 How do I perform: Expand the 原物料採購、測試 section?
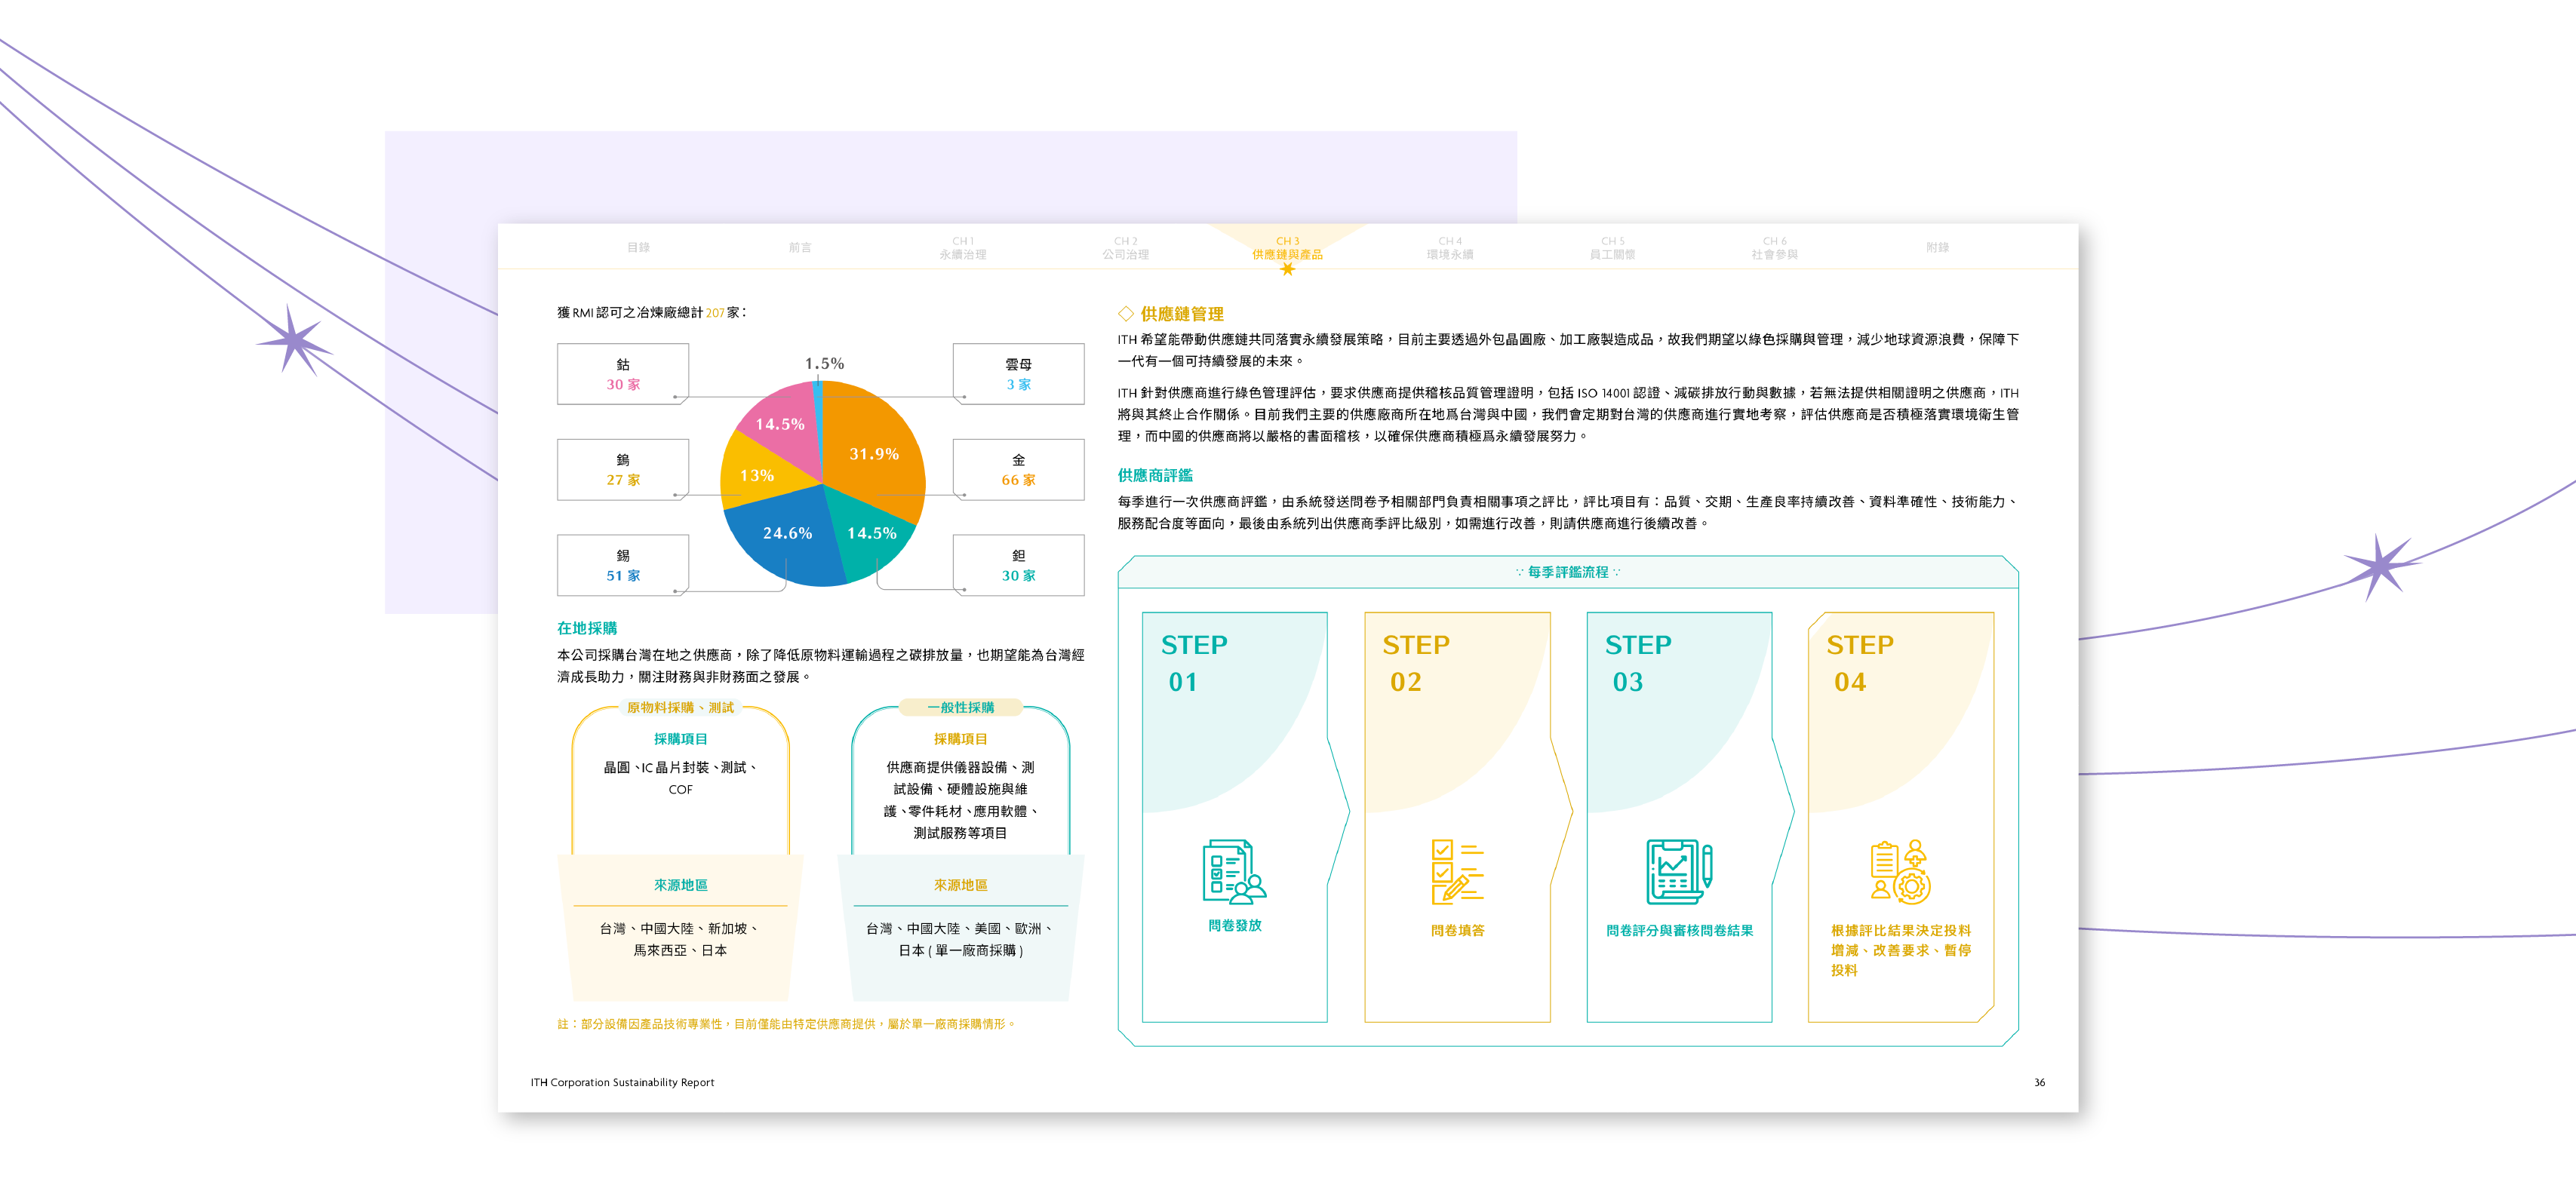(x=681, y=708)
